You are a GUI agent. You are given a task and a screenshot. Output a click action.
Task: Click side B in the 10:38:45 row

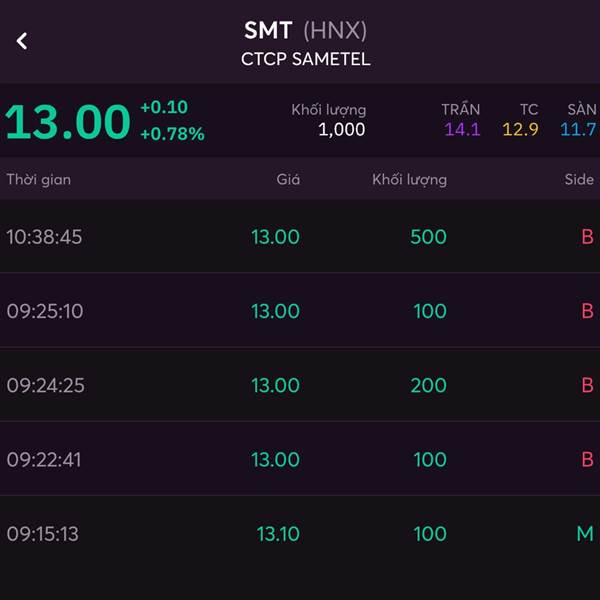(587, 237)
